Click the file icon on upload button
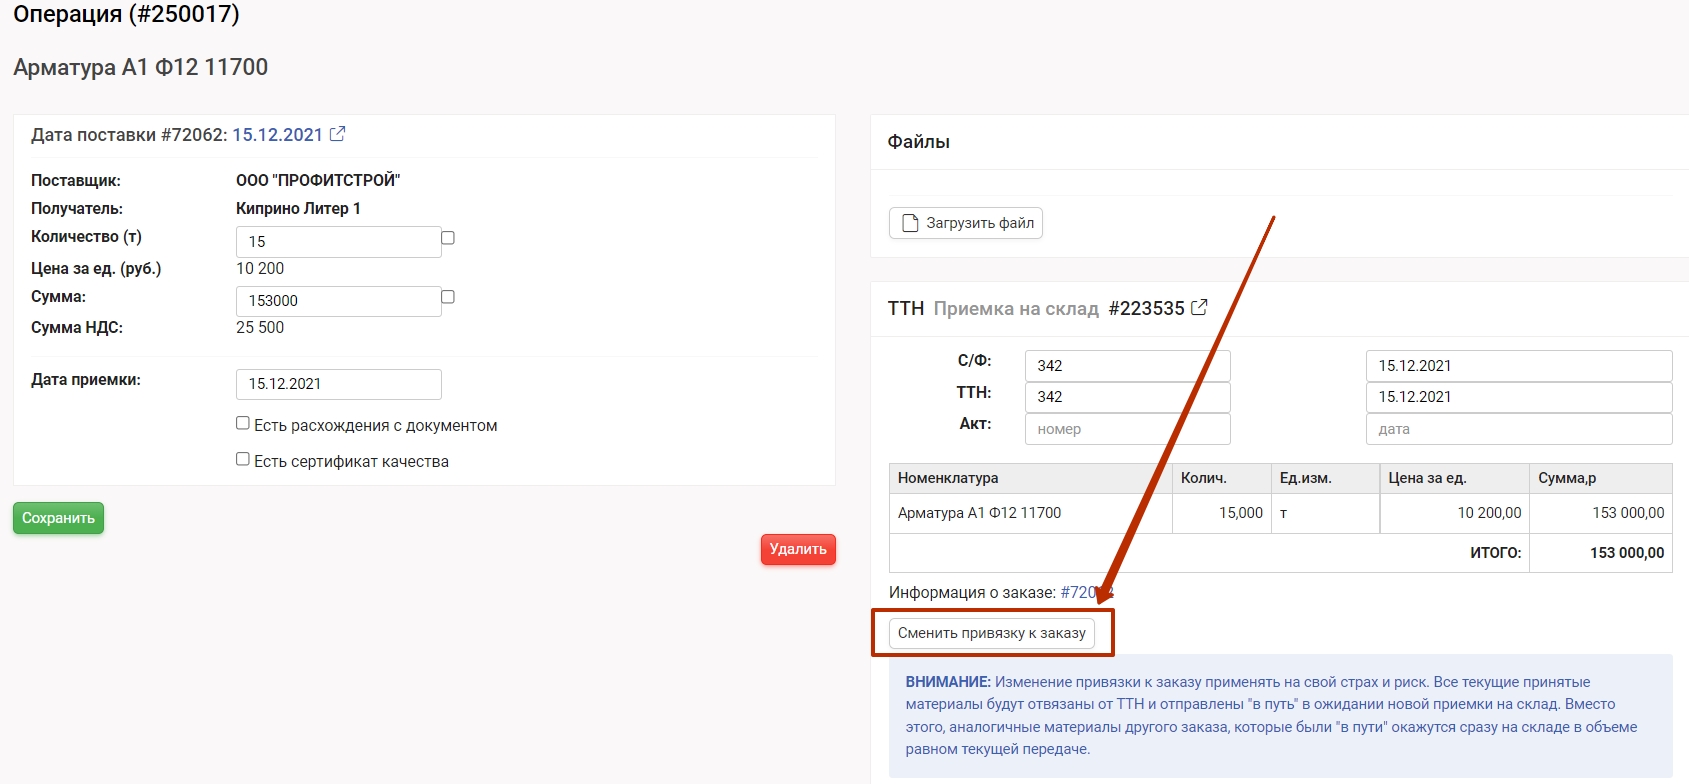 [910, 223]
